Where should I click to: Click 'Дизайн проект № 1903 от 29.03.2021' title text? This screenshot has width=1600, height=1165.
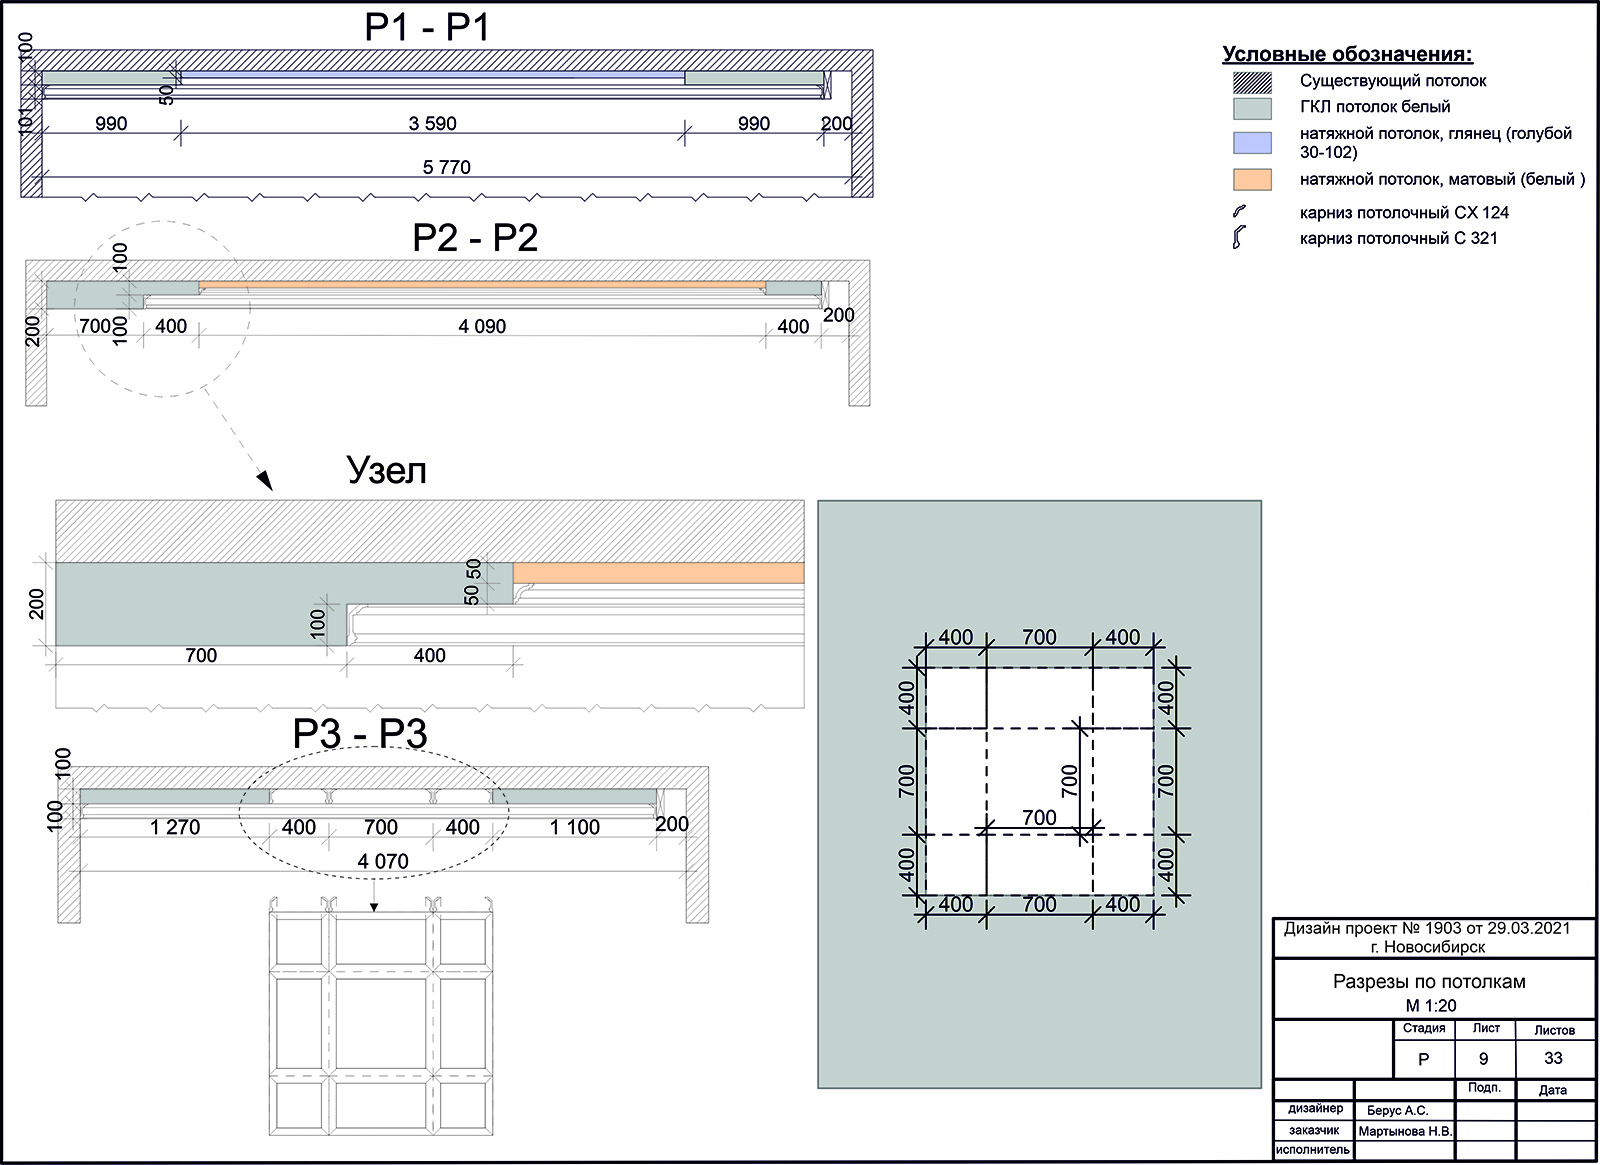click(1427, 928)
